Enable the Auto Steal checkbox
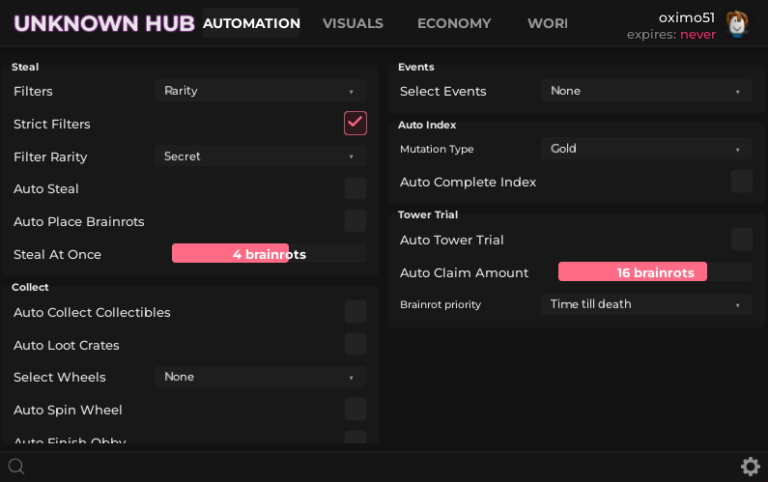The height and width of the screenshot is (482, 768). (355, 189)
